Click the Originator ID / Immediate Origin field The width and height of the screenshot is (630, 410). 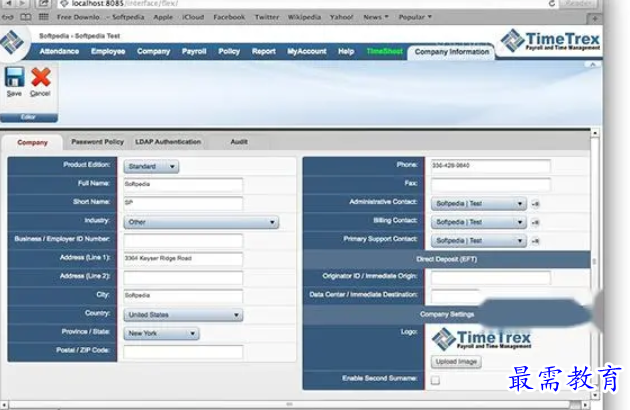(x=491, y=277)
